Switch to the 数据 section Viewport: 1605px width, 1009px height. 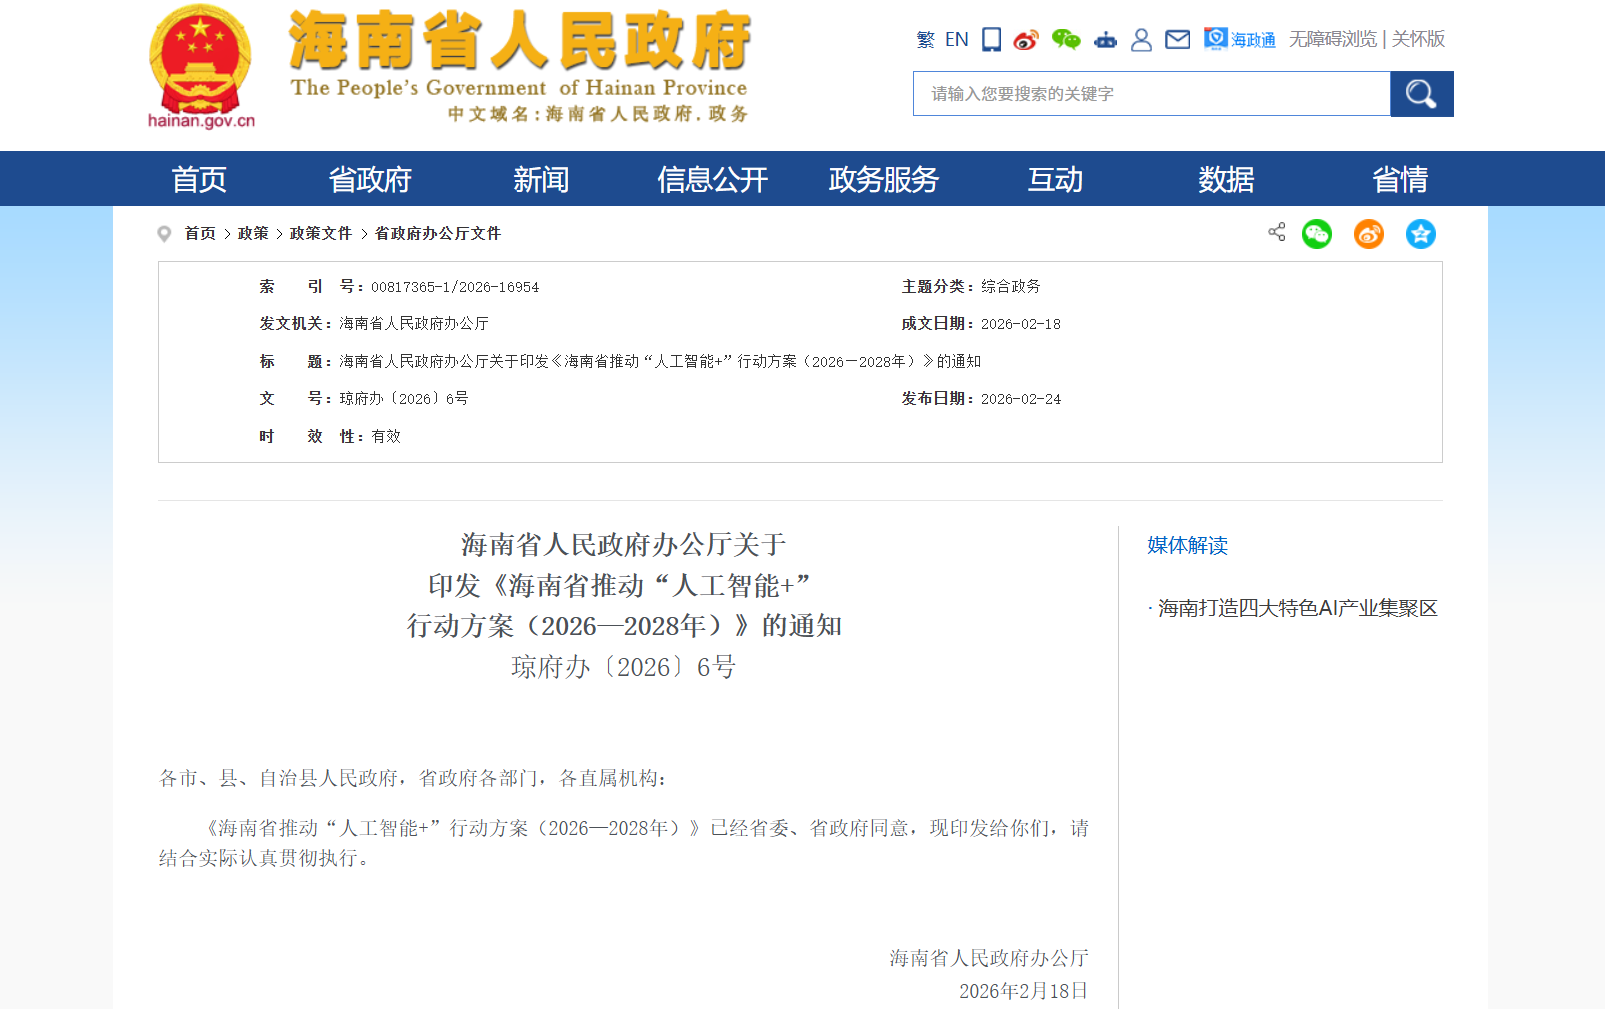(1226, 179)
